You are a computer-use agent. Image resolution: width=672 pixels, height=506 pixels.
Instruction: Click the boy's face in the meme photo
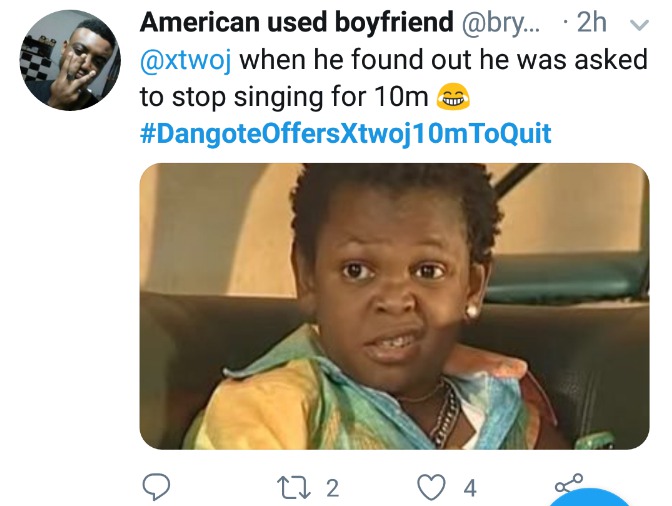[395, 290]
